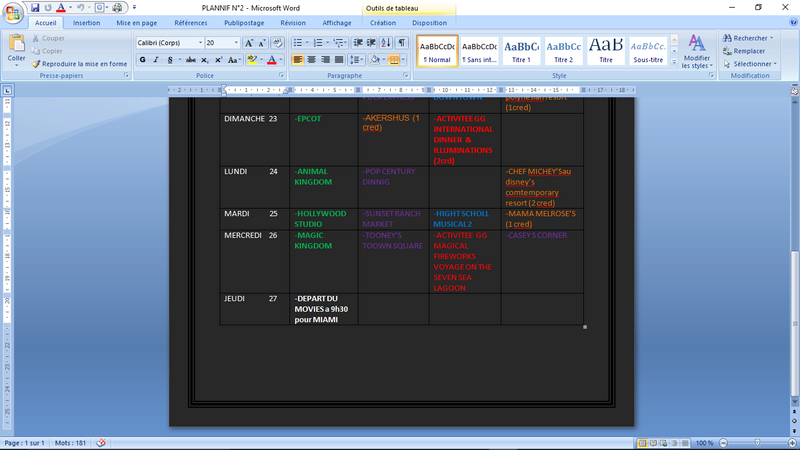This screenshot has width=800, height=450.
Task: Apply subscript formatting
Action: [205, 60]
